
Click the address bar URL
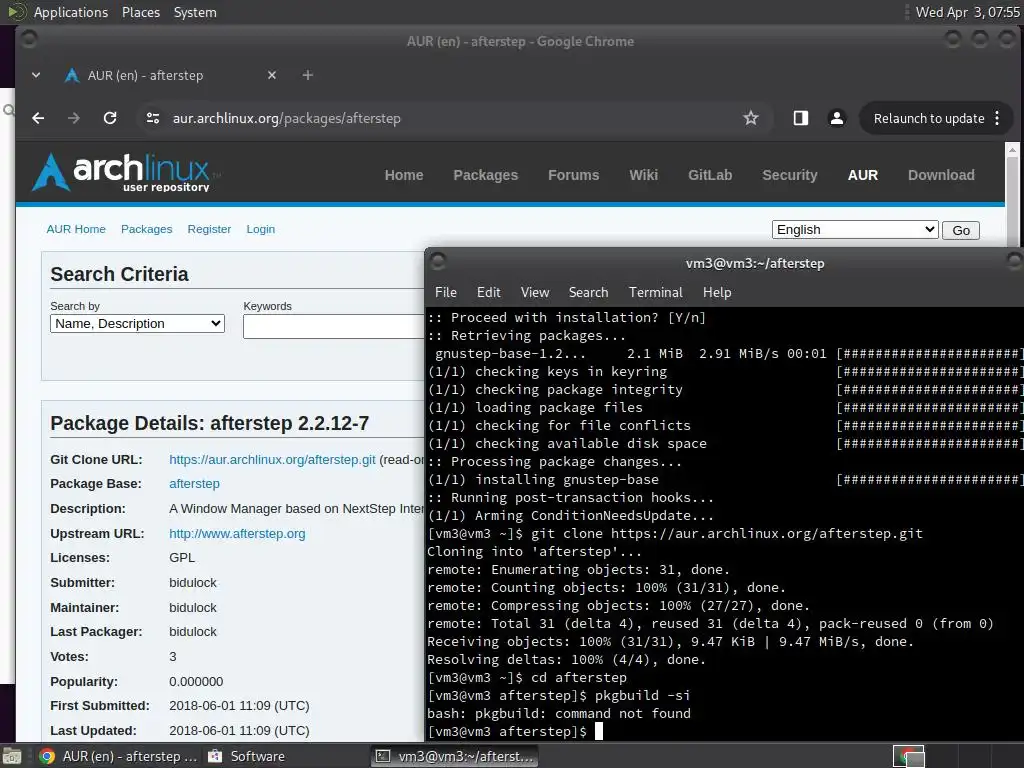[286, 118]
